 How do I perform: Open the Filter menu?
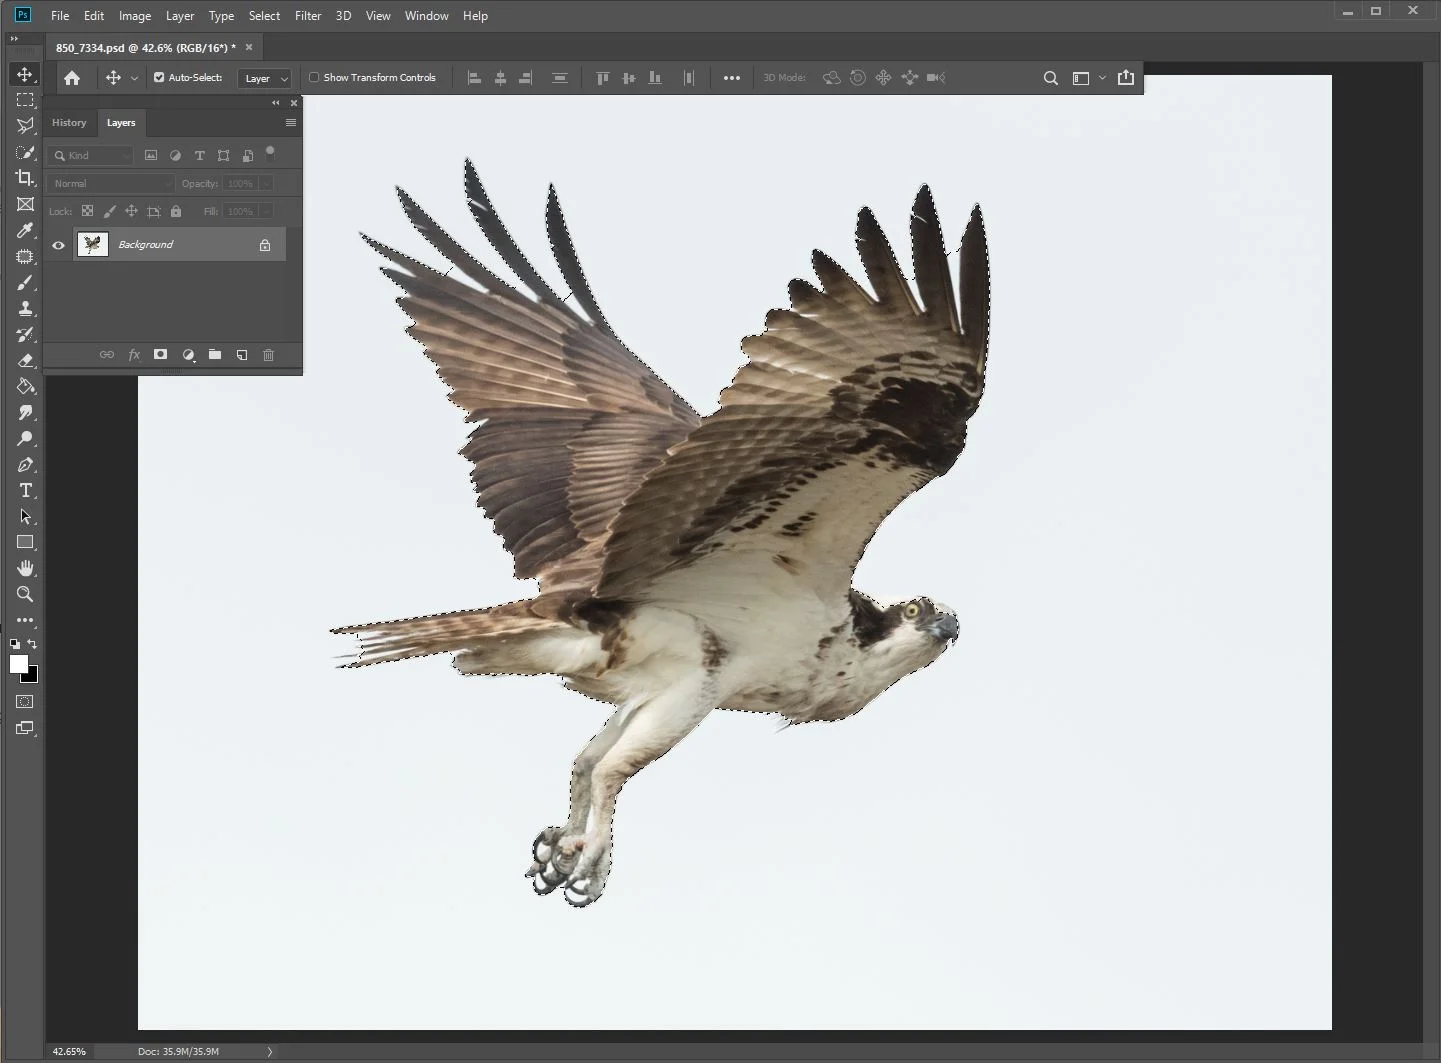(308, 16)
